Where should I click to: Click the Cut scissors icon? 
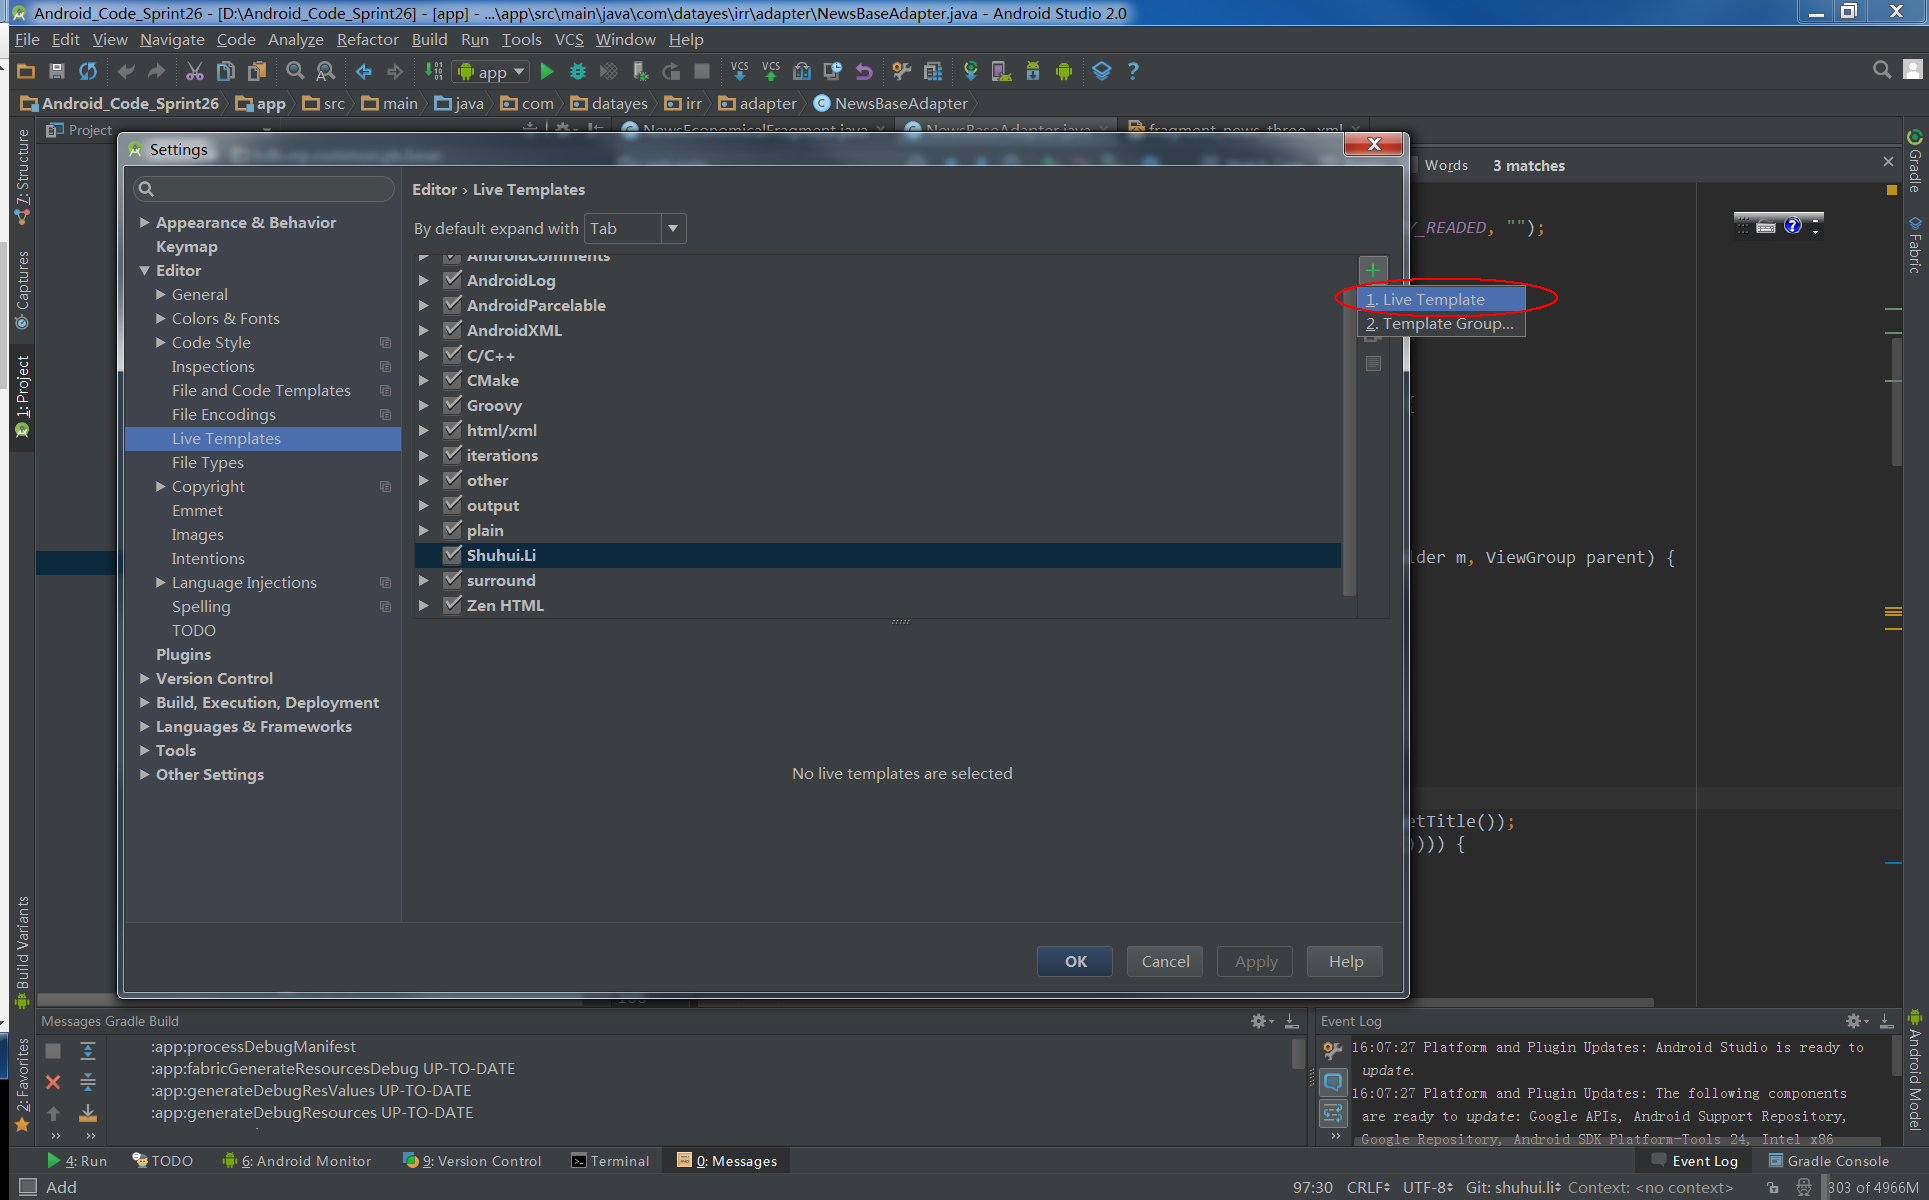click(195, 71)
